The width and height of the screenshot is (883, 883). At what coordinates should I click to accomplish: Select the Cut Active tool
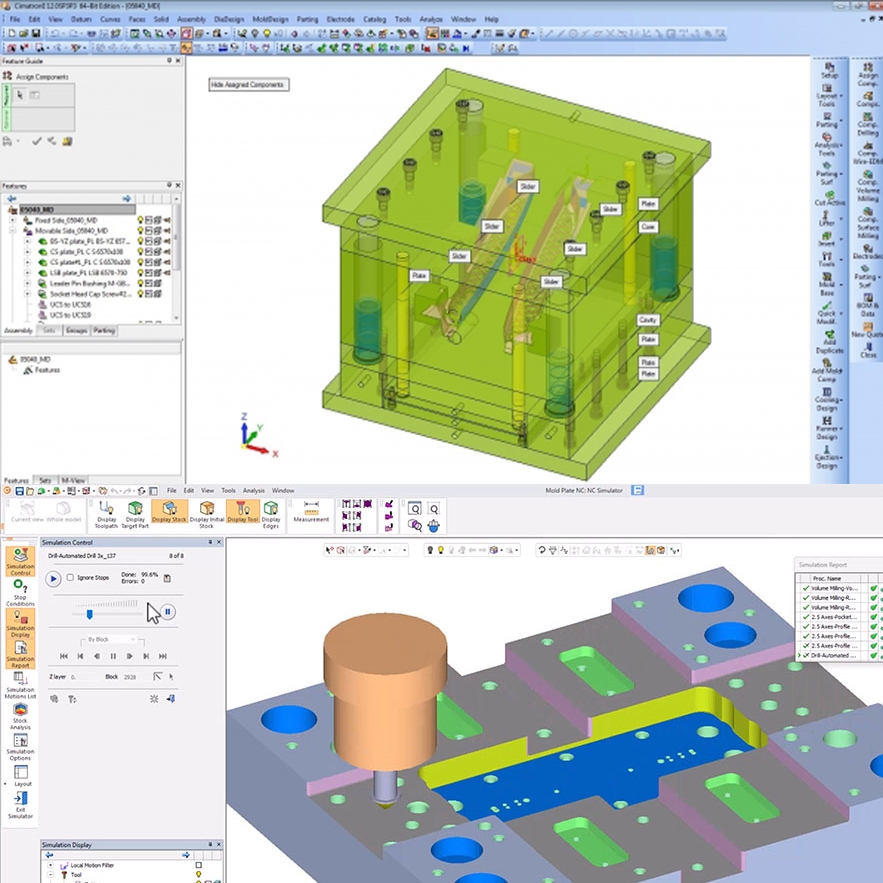829,198
